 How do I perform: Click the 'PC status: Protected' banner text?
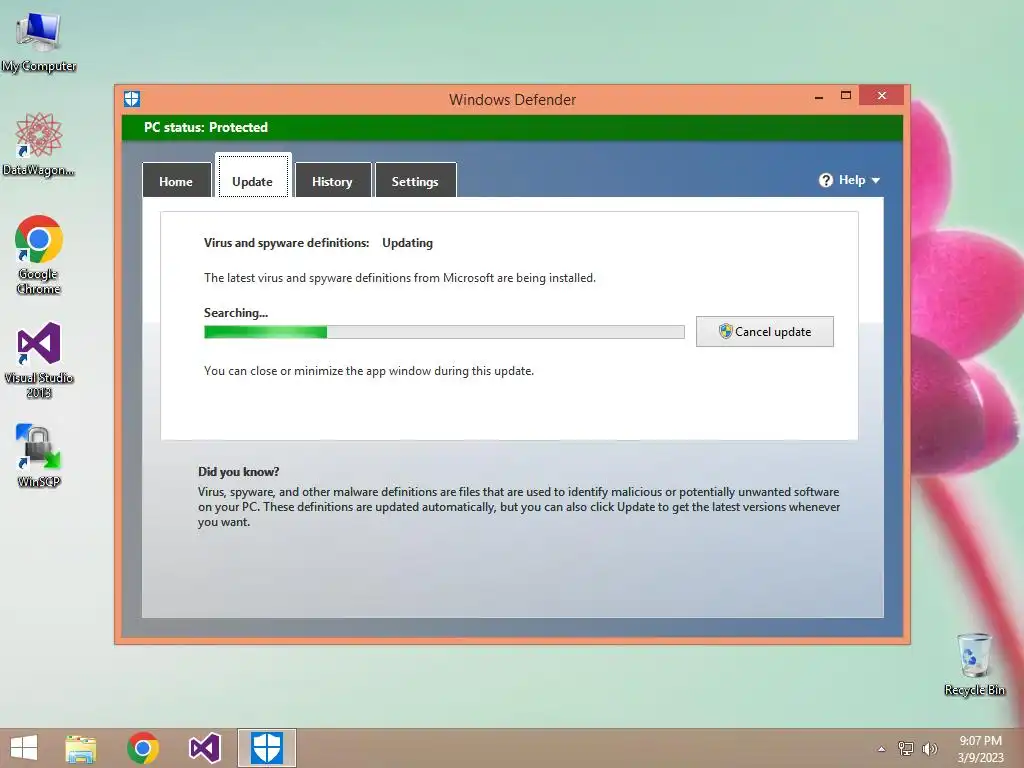[x=206, y=127]
